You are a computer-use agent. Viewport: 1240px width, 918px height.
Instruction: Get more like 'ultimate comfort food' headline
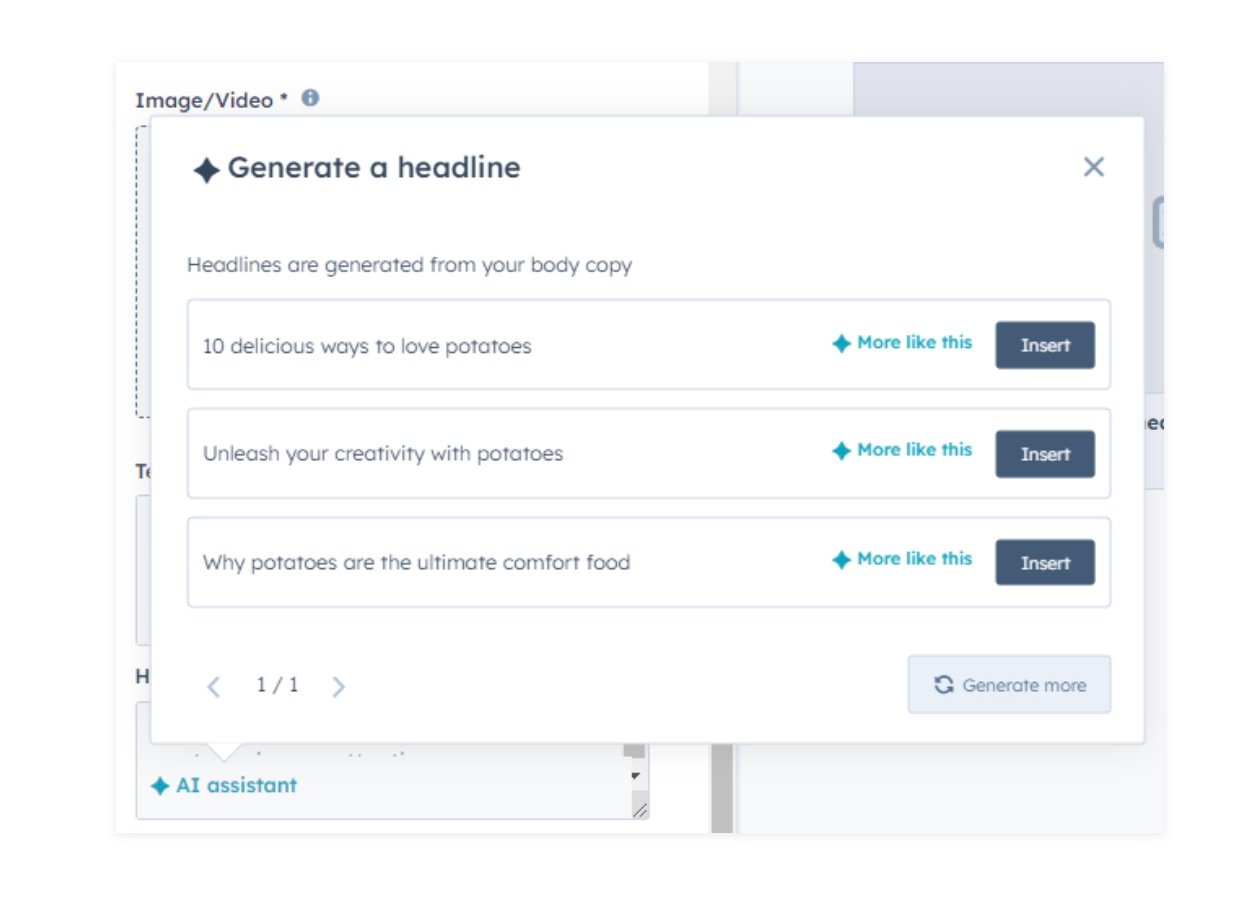pyautogui.click(x=902, y=559)
